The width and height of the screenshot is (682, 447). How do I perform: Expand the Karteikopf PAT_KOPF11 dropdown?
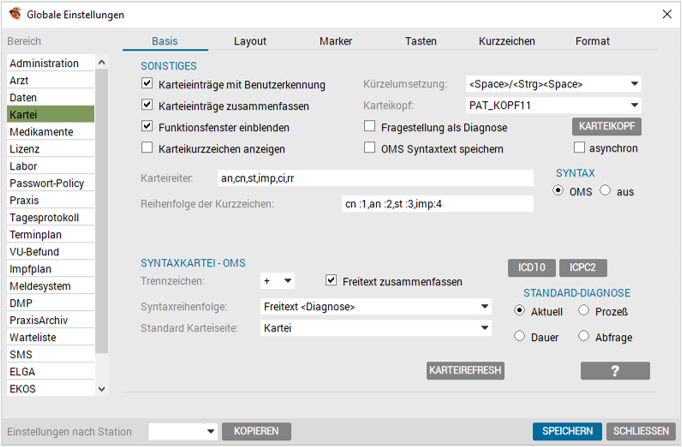click(x=553, y=105)
